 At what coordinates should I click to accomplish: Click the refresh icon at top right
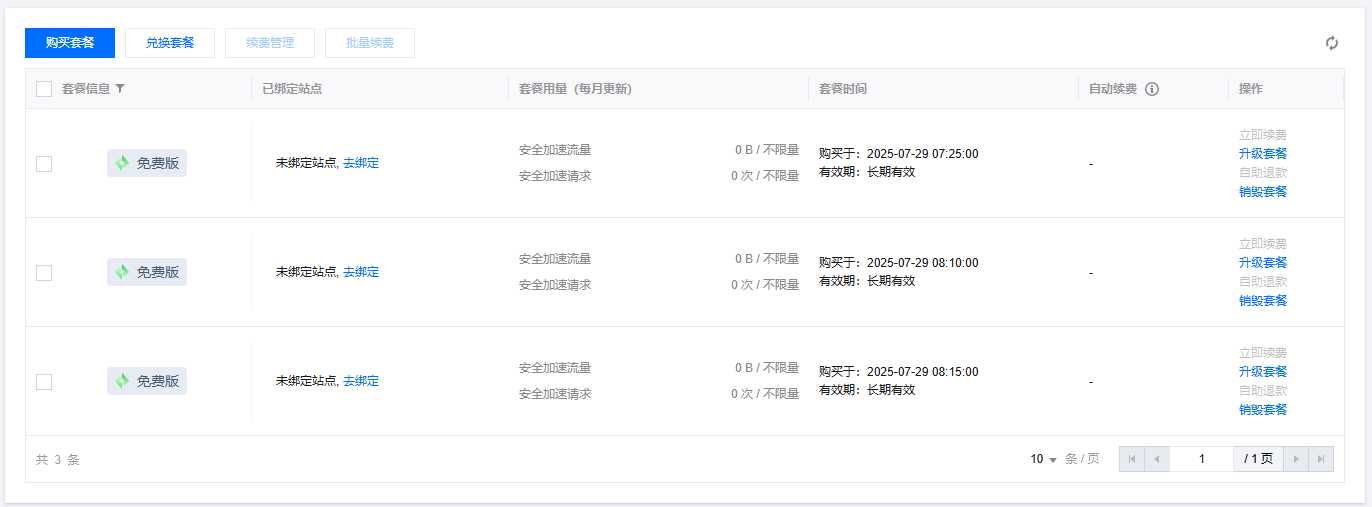click(x=1331, y=43)
